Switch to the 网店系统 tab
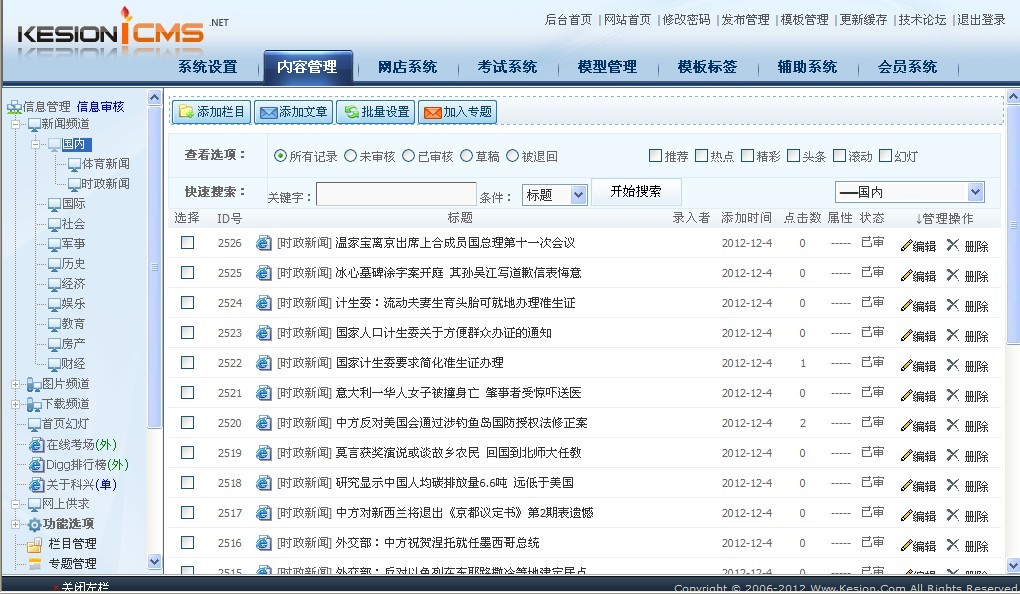Viewport: 1020px width, 594px height. [406, 66]
